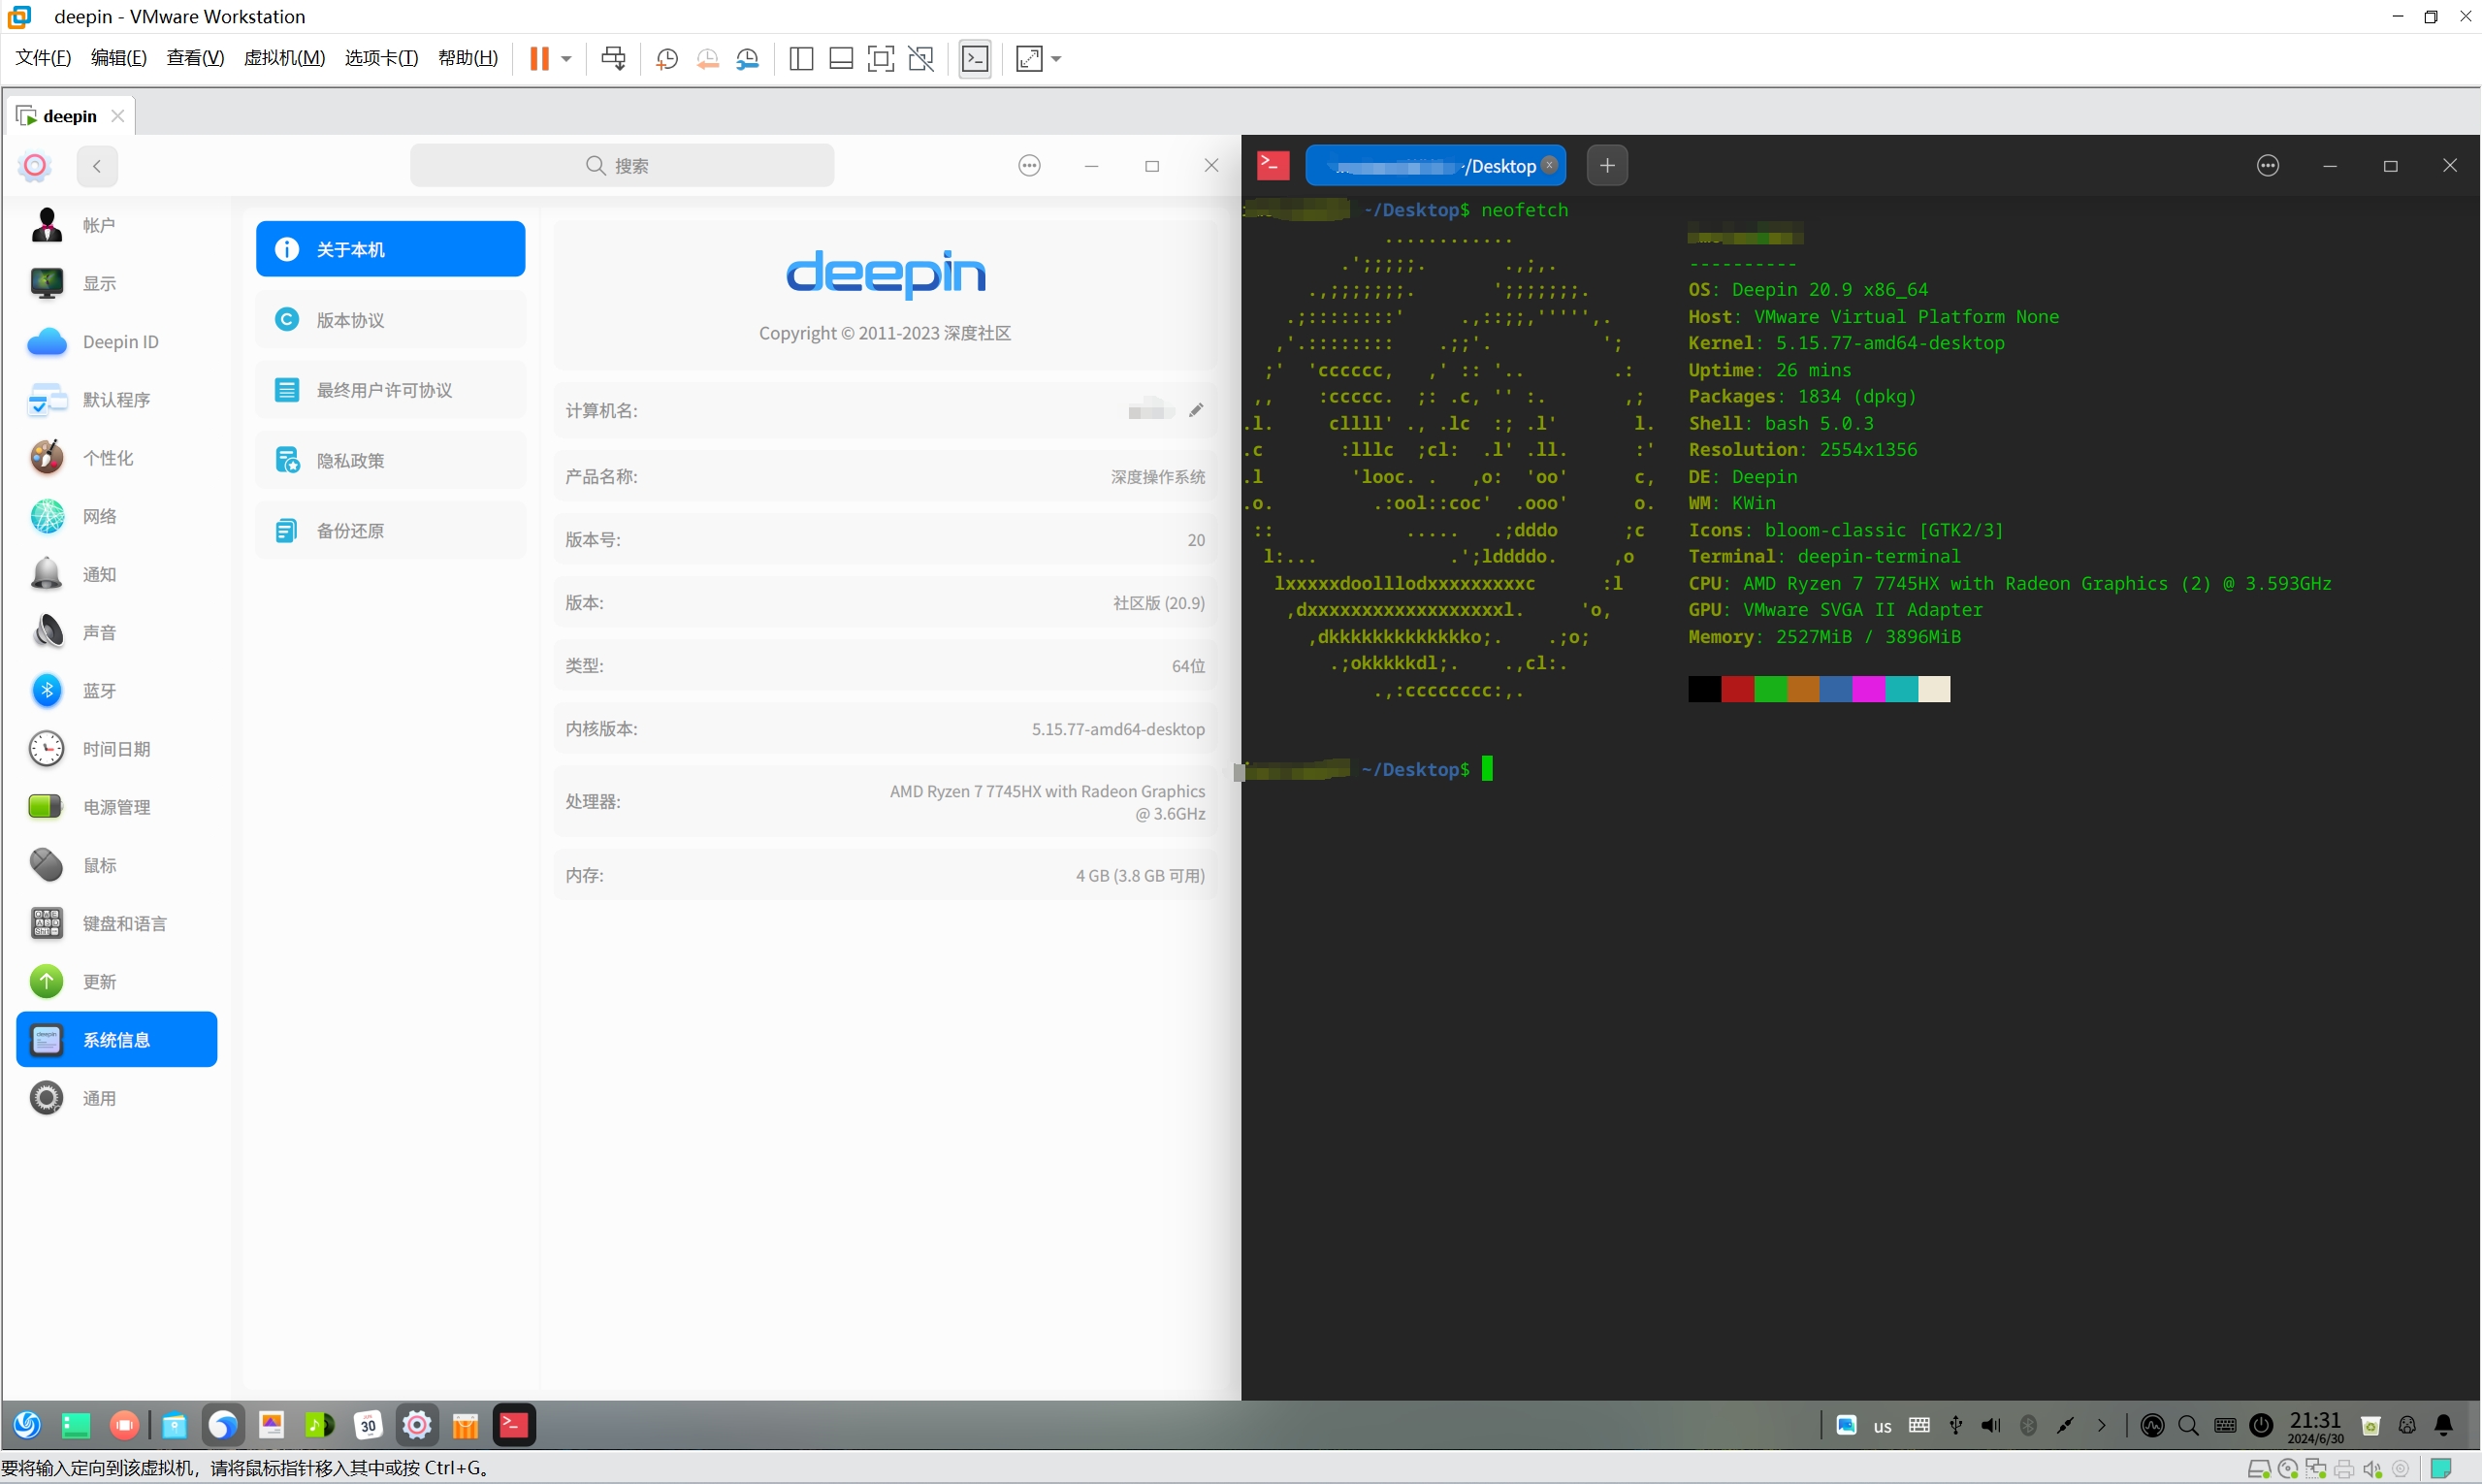Click the magenta color block in neofetch output
Viewport: 2482px width, 1484px height.
tap(1869, 689)
